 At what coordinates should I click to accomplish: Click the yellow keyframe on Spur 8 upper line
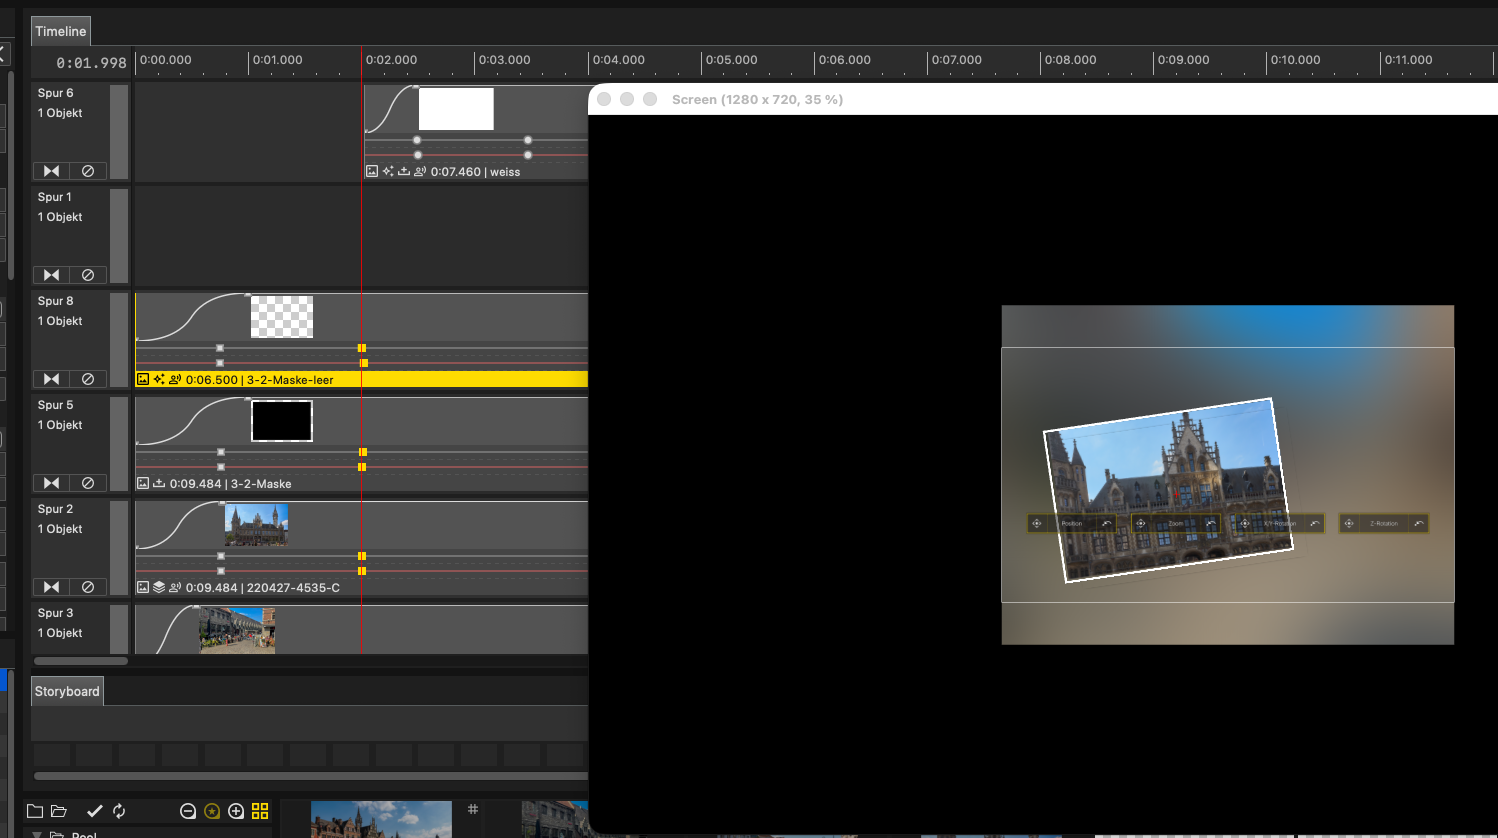point(362,348)
